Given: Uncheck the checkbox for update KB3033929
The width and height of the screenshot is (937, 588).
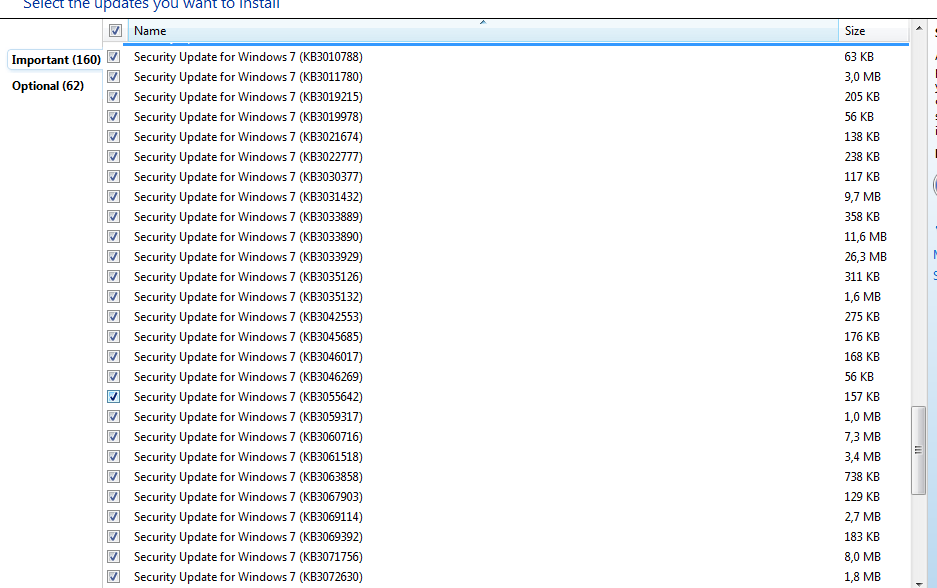Looking at the screenshot, I should tap(114, 257).
